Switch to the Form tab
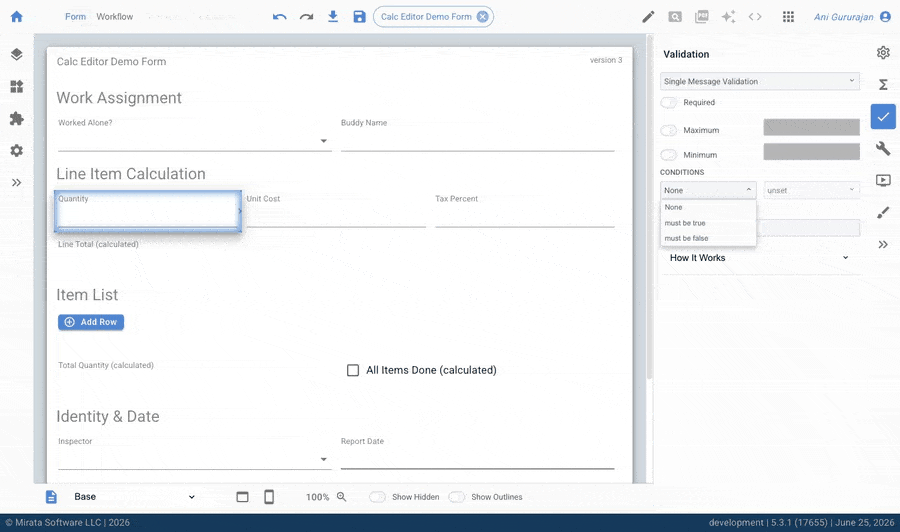 [75, 17]
